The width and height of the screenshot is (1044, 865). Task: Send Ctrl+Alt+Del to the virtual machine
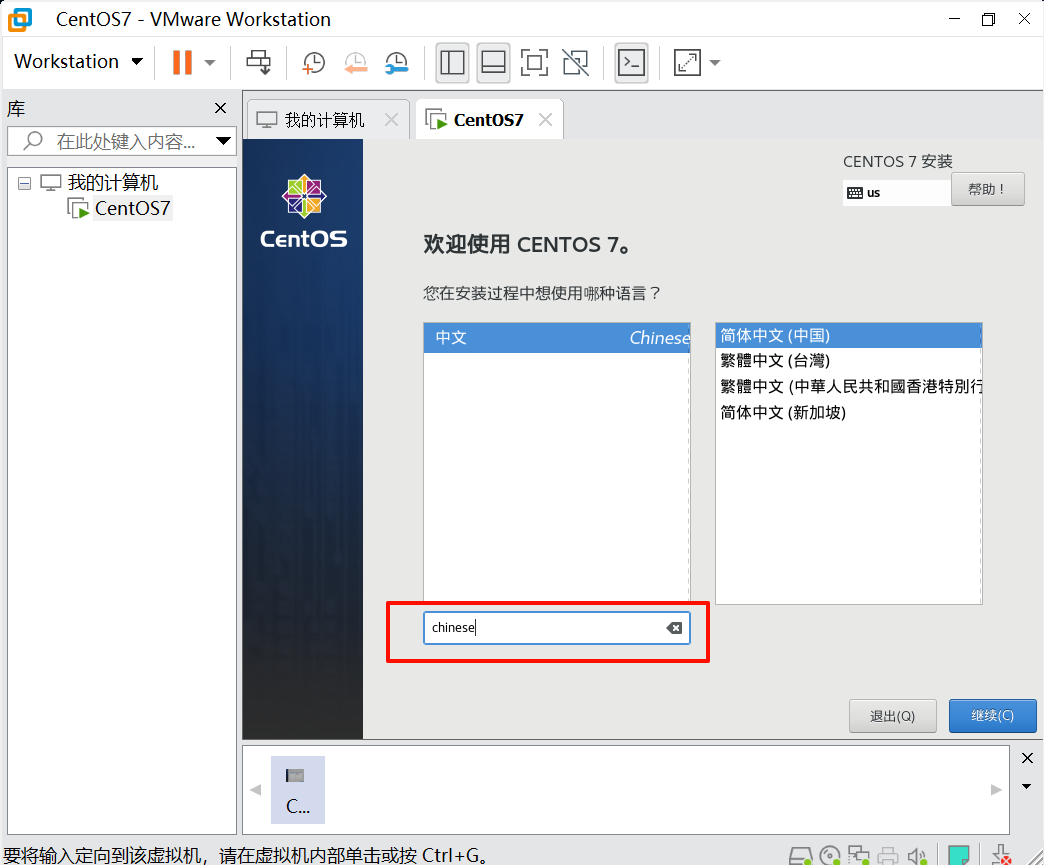point(258,63)
